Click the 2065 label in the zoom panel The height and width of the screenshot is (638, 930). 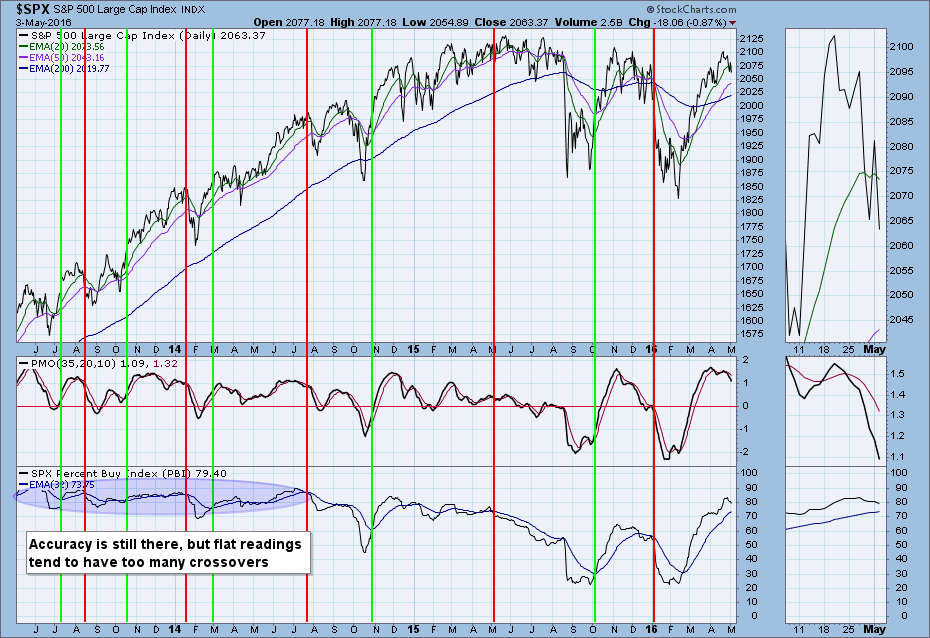pos(902,221)
